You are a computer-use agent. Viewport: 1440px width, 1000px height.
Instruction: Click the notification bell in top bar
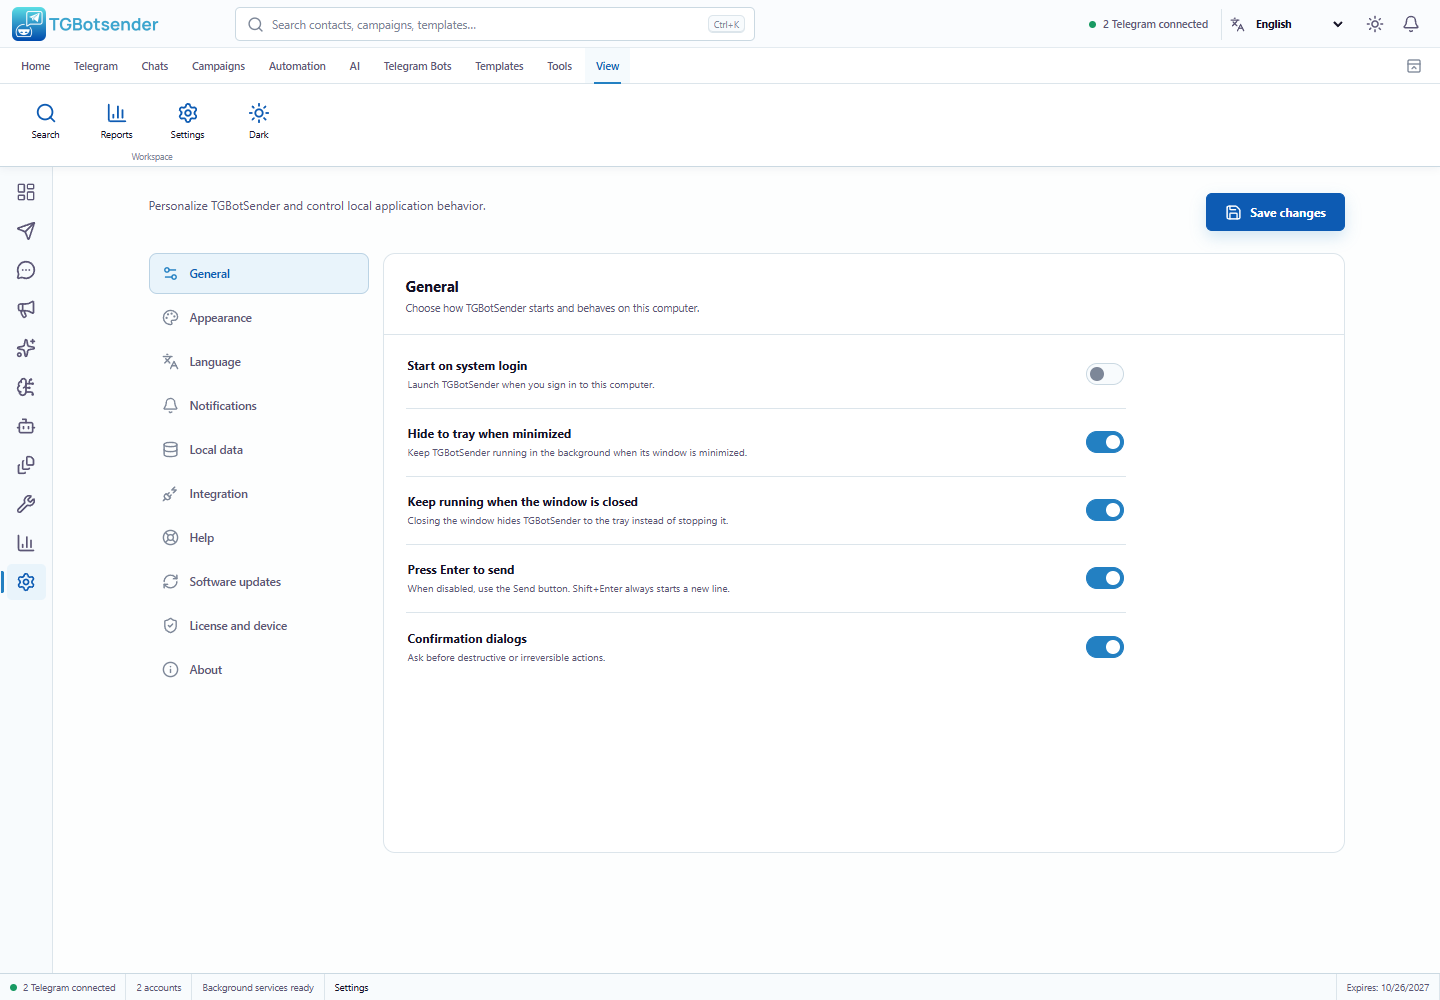[1411, 24]
